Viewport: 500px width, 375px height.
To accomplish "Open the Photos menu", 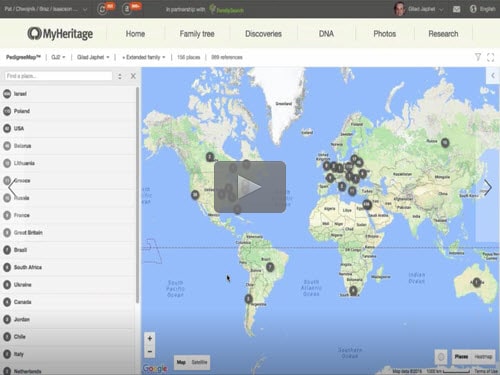I will point(385,34).
